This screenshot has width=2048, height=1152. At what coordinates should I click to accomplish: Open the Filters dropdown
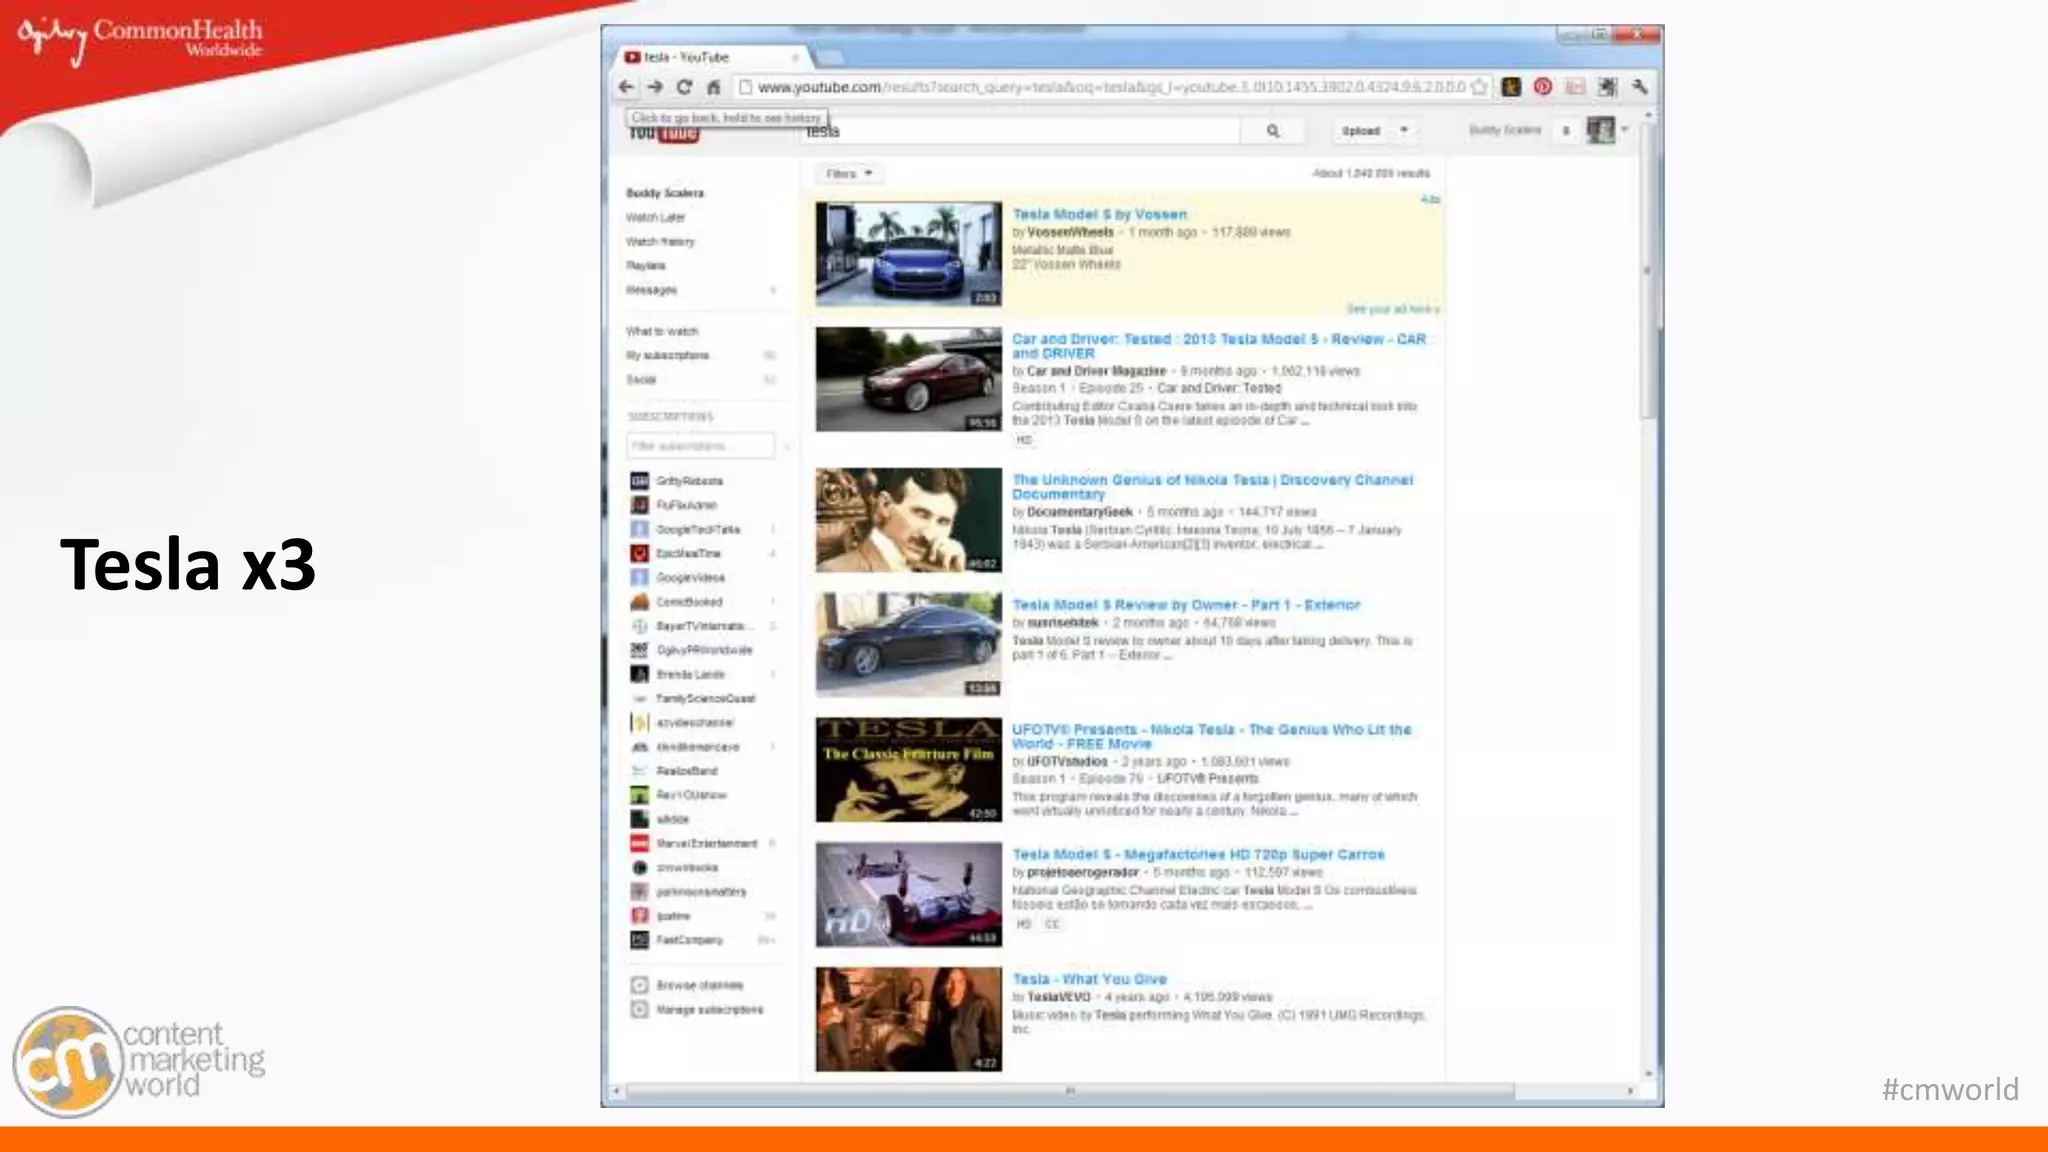(849, 174)
